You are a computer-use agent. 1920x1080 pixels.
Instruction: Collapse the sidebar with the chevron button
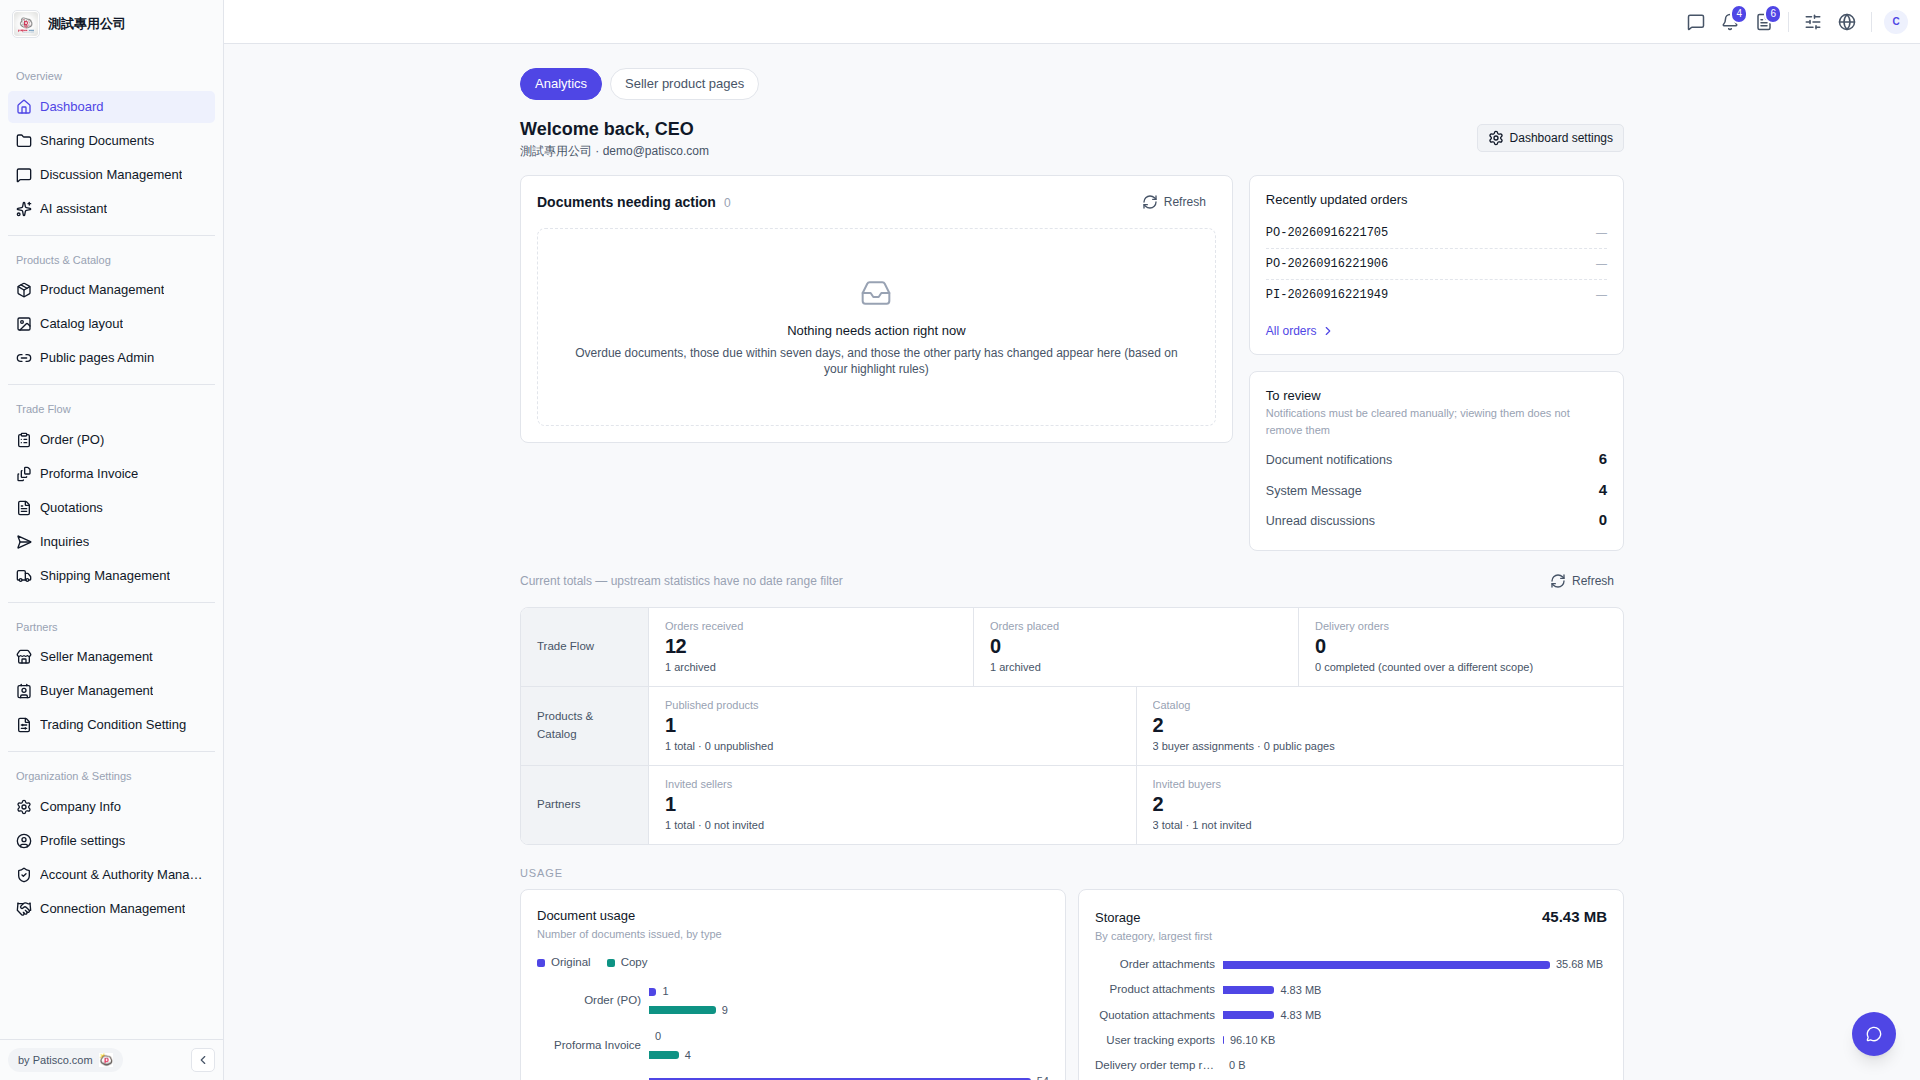click(x=203, y=1060)
